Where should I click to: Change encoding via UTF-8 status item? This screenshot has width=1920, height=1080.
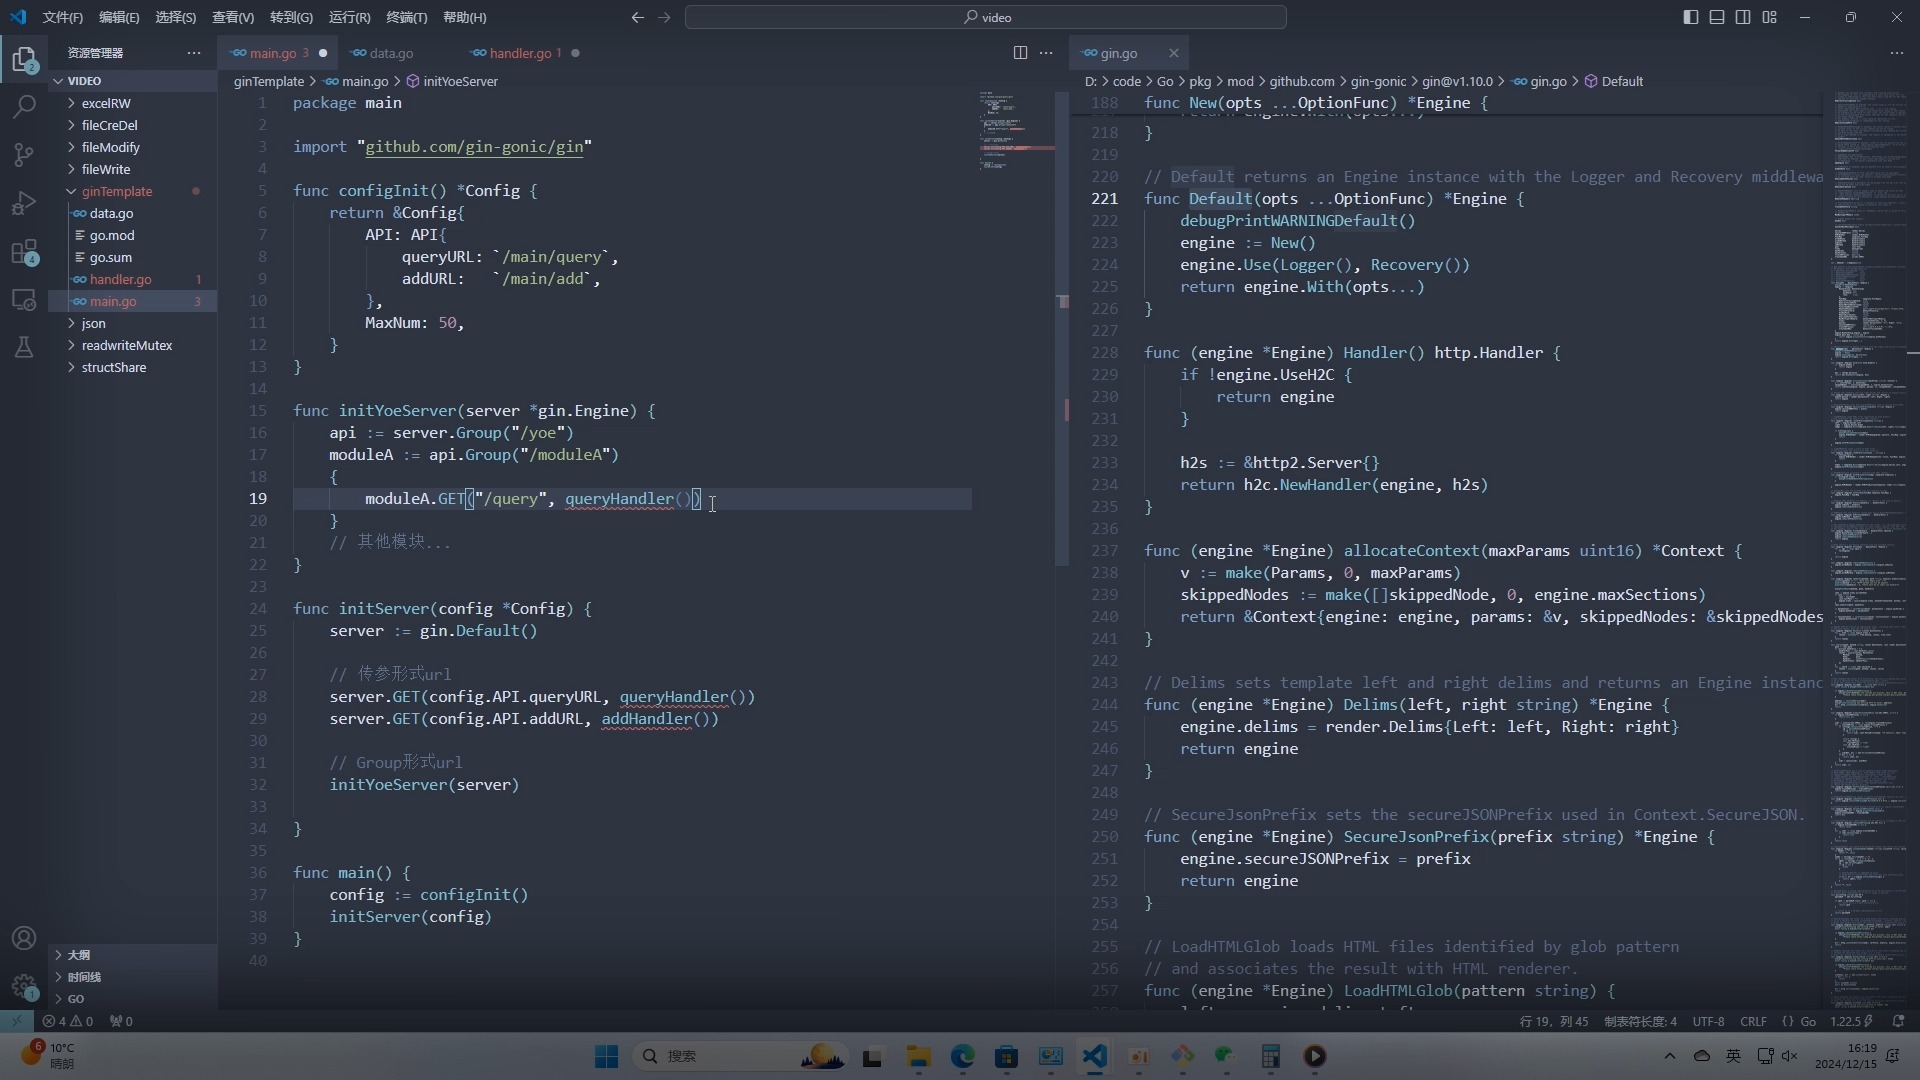tap(1708, 1021)
